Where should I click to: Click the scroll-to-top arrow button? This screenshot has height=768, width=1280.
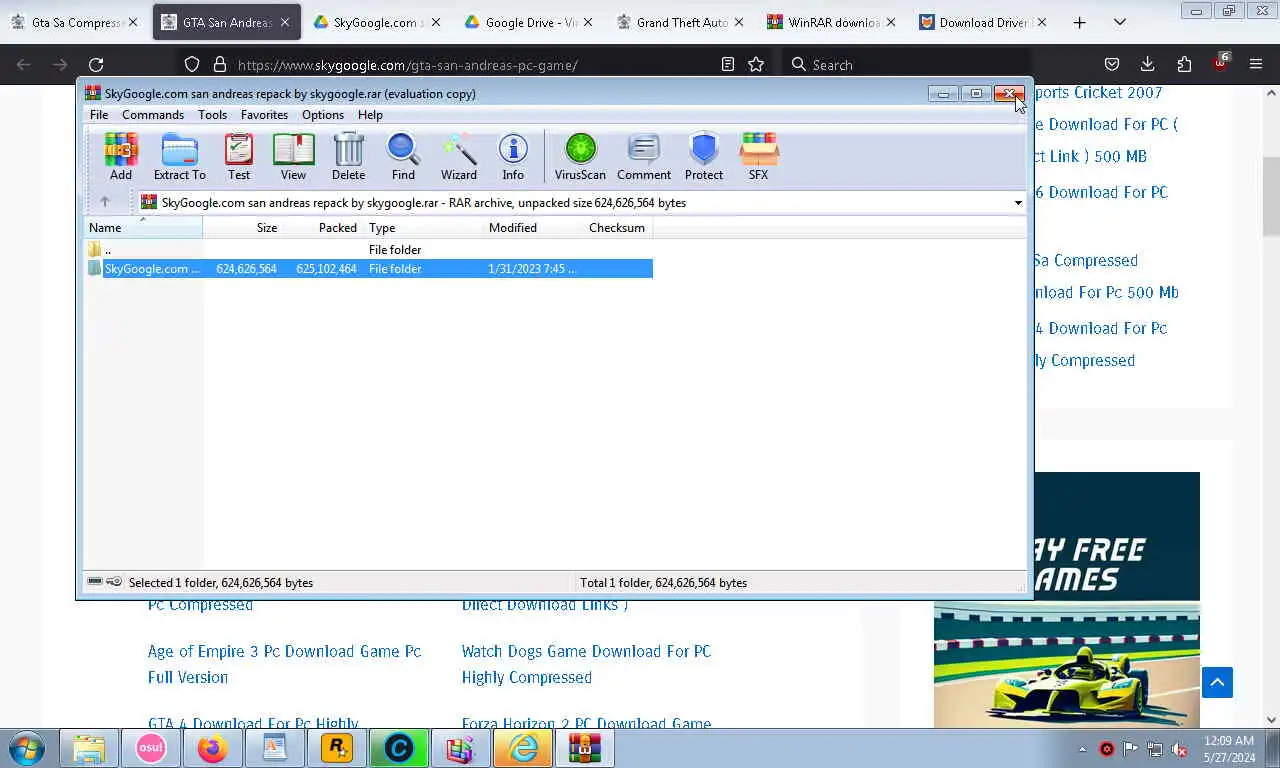[1217, 683]
